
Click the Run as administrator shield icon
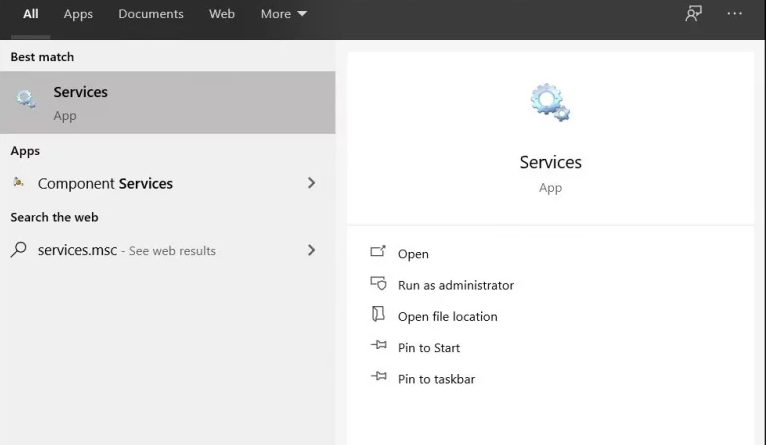coord(378,284)
